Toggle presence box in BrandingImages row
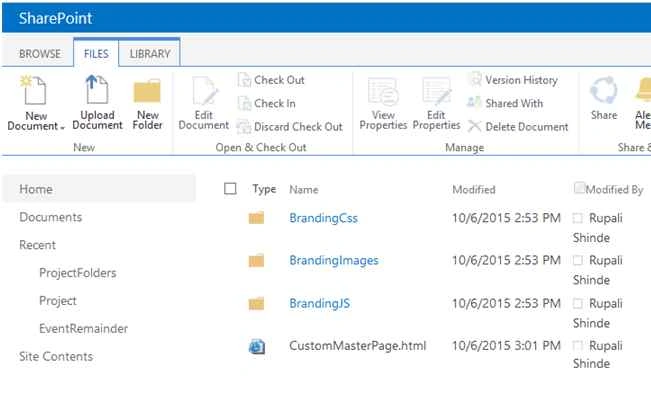 coord(578,260)
